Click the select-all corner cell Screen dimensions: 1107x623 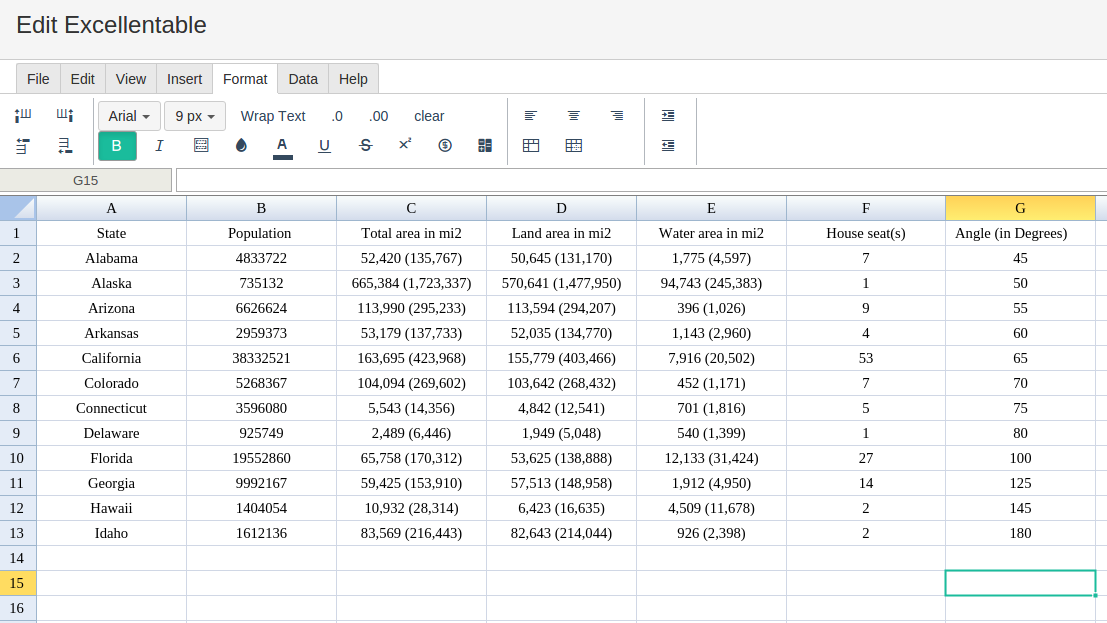click(x=18, y=208)
